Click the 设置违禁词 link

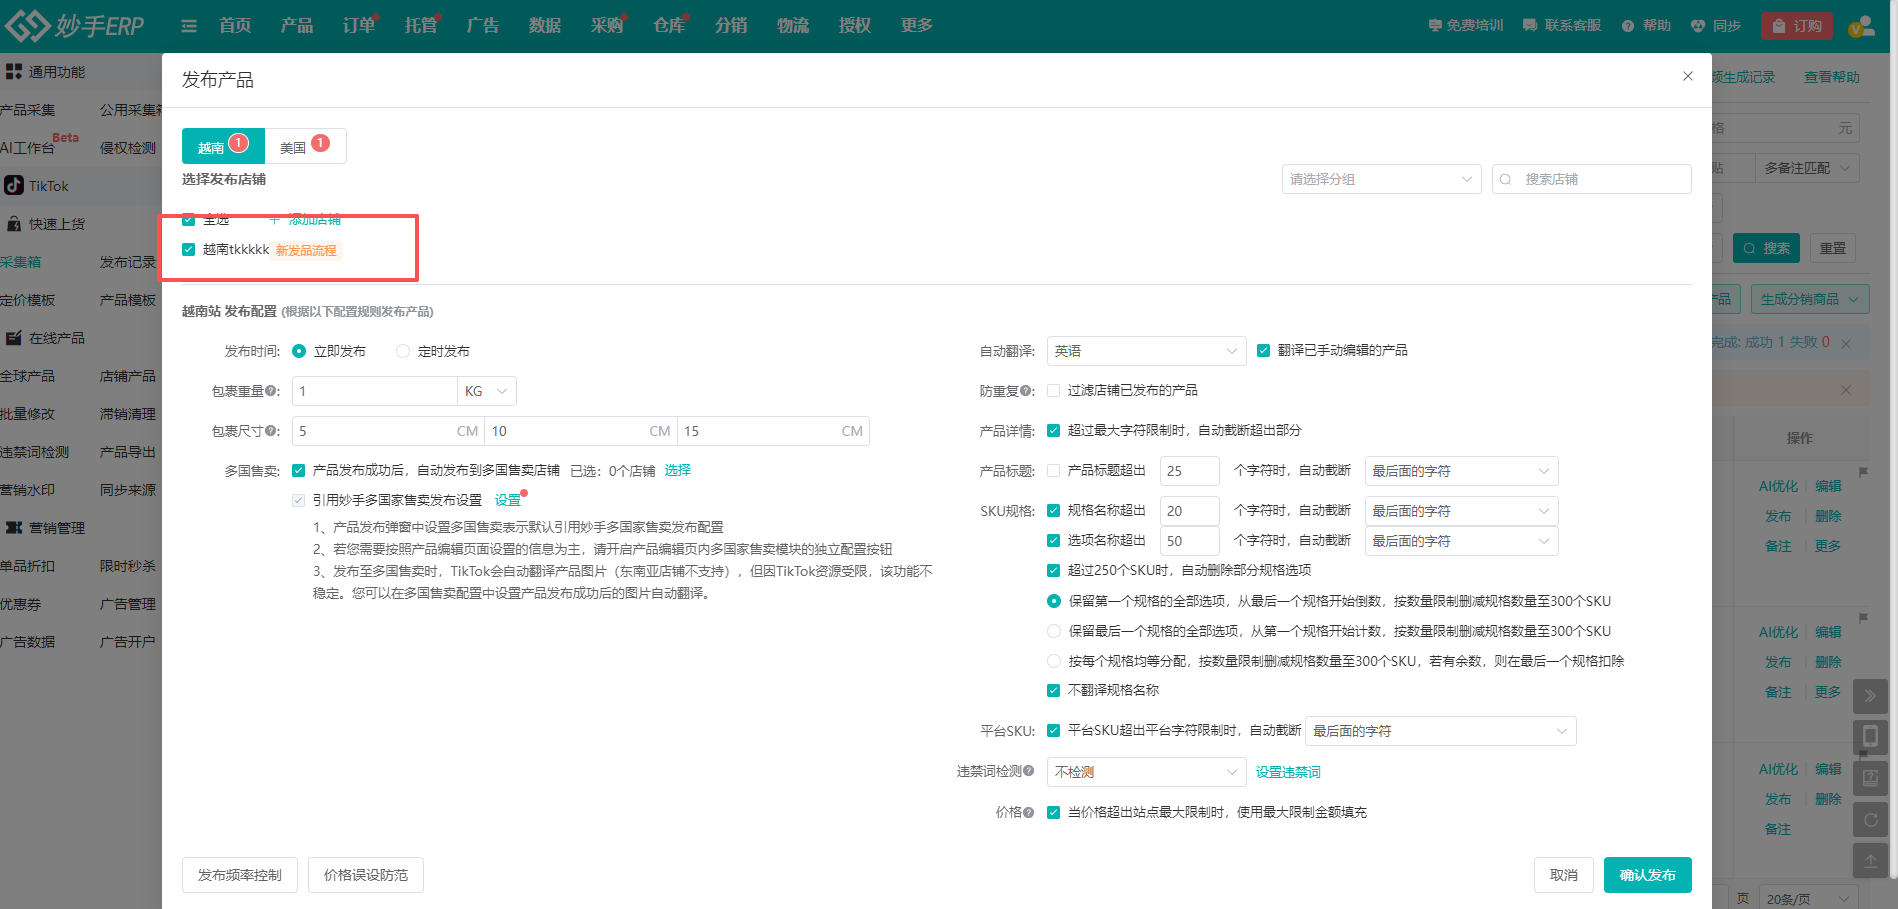(1288, 771)
